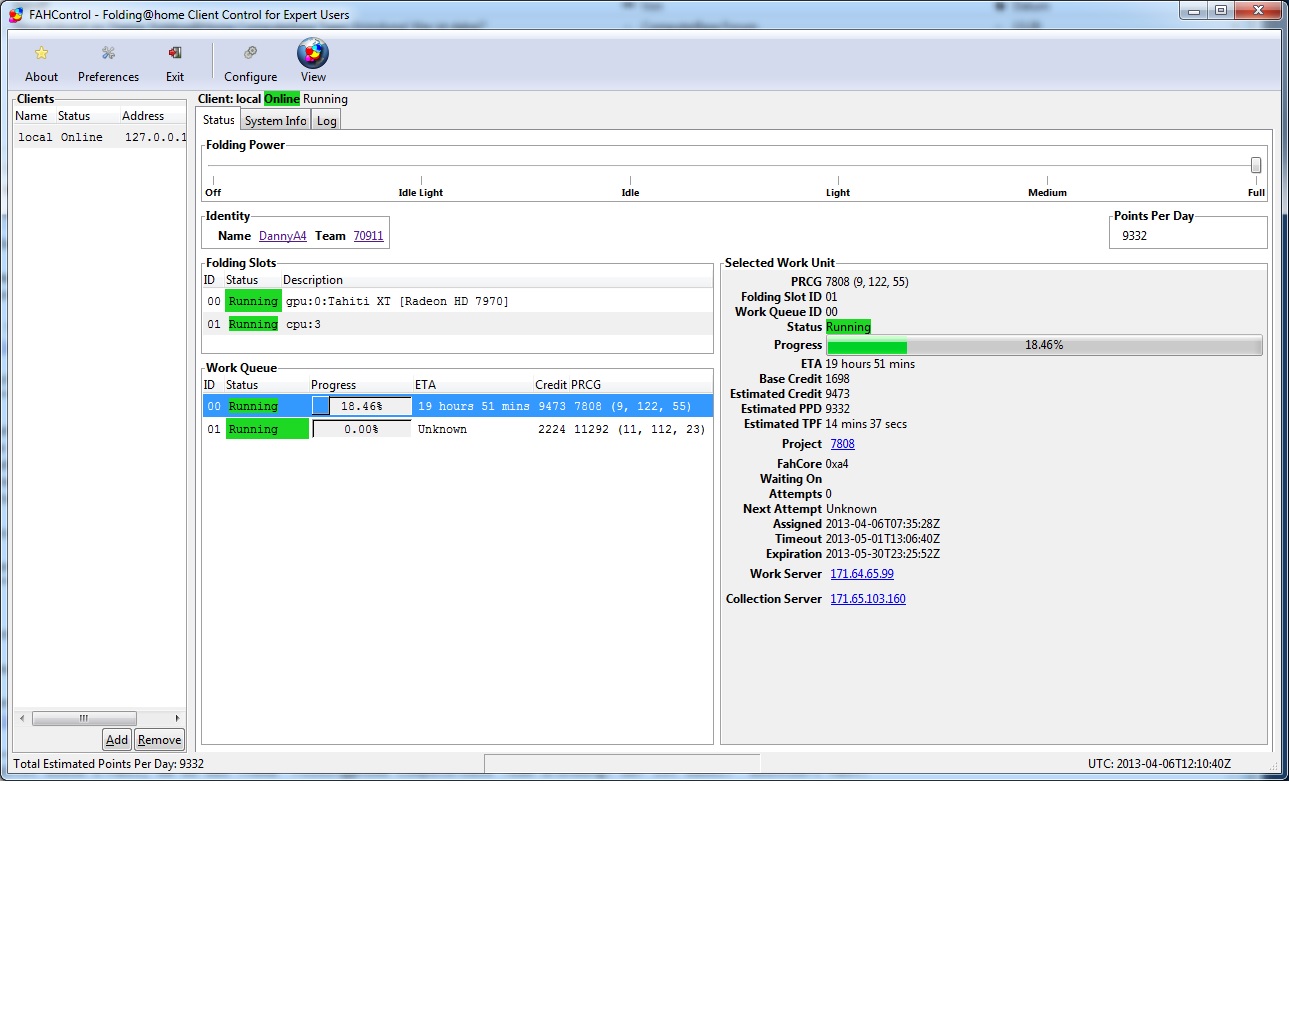
Task: Click the 0.00% progress bar in the work queue
Action: coord(361,429)
